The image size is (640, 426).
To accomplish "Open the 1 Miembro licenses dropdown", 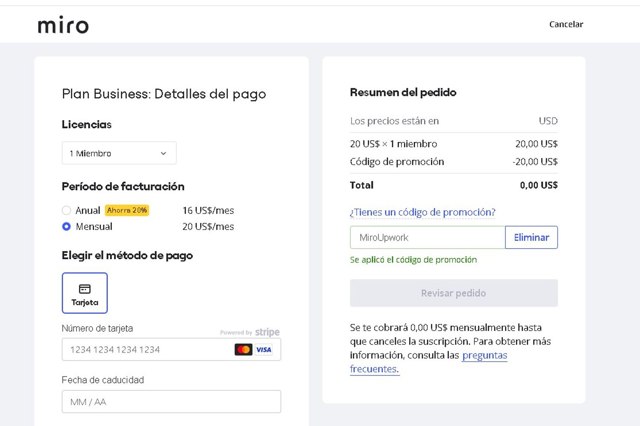I will [x=119, y=153].
